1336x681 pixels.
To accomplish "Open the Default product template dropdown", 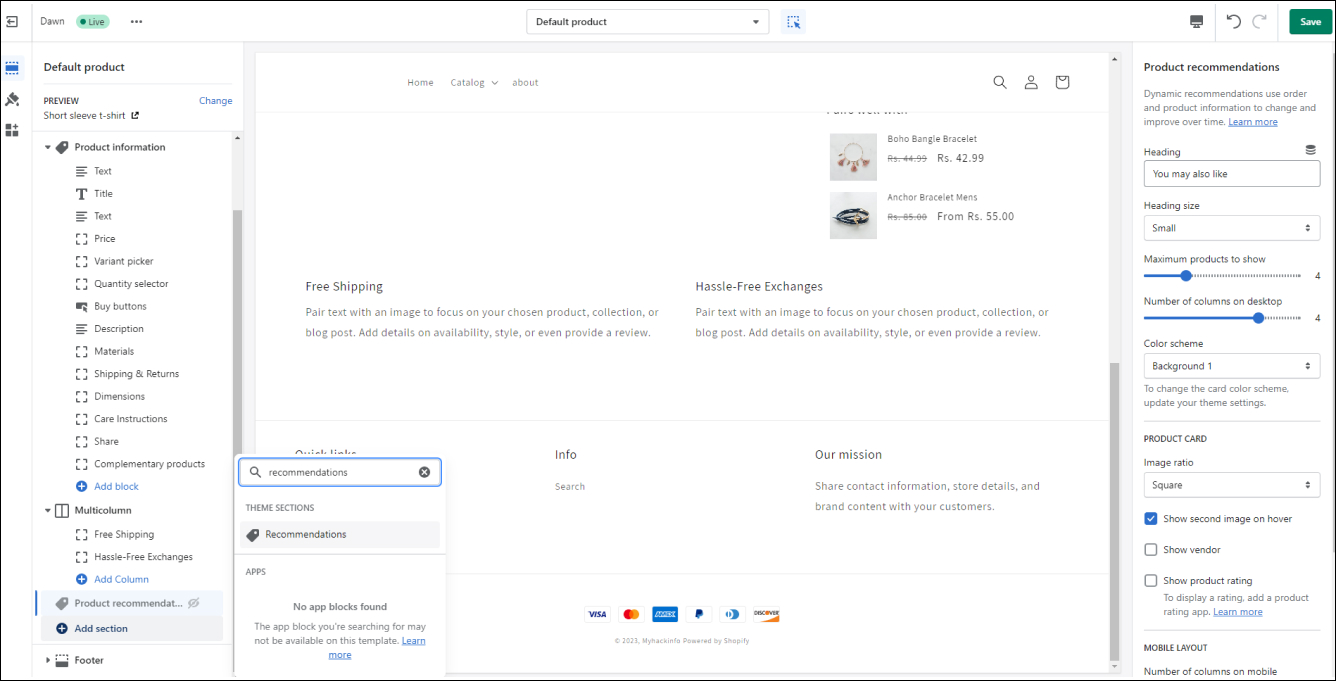I will pyautogui.click(x=648, y=21).
